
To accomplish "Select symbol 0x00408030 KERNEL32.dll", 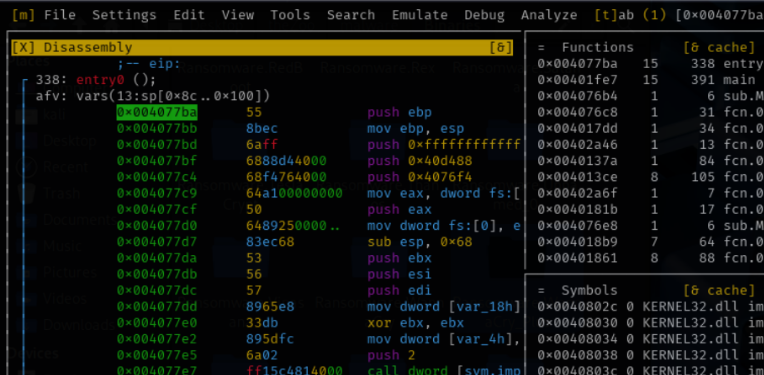I will point(650,323).
